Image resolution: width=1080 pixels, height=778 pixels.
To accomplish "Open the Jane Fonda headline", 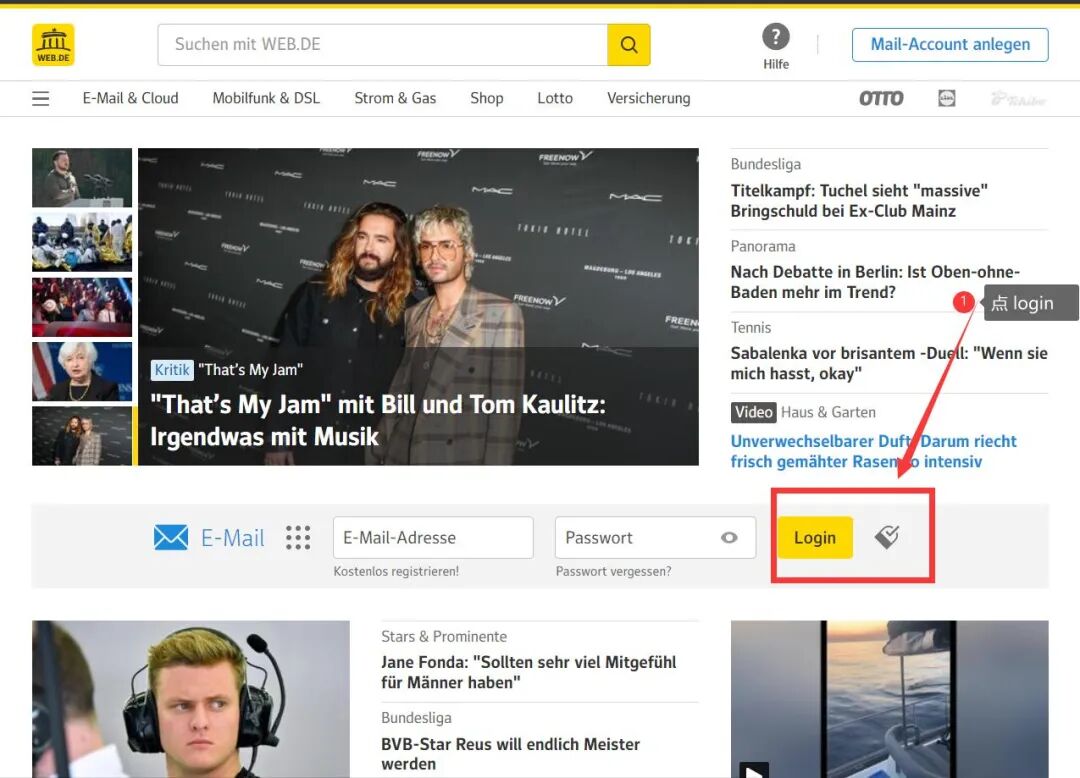I will (x=528, y=672).
